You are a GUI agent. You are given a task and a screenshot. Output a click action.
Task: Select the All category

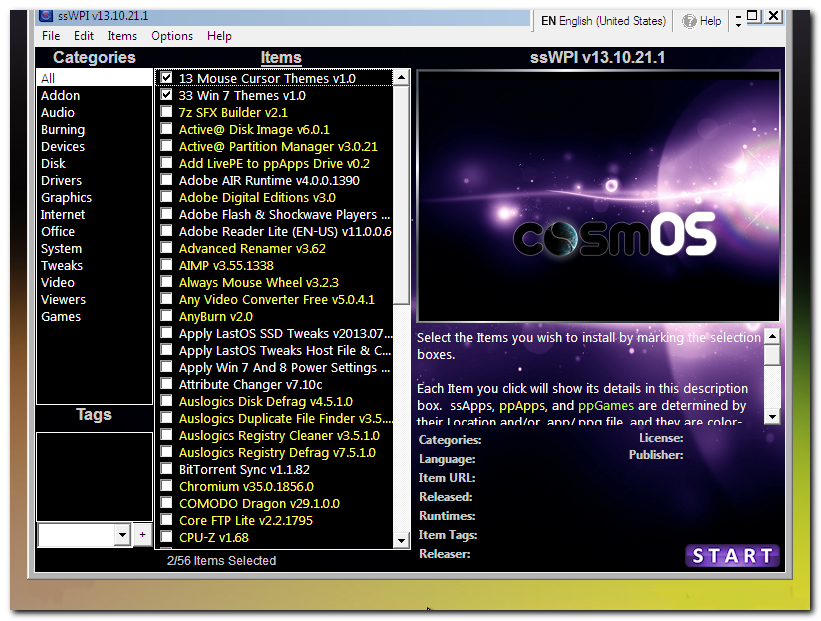(94, 78)
